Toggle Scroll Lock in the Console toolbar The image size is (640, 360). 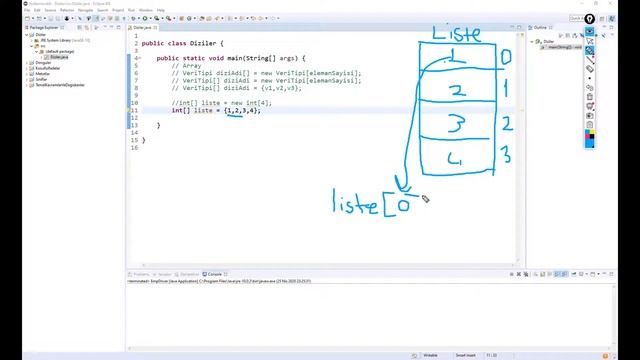542,274
